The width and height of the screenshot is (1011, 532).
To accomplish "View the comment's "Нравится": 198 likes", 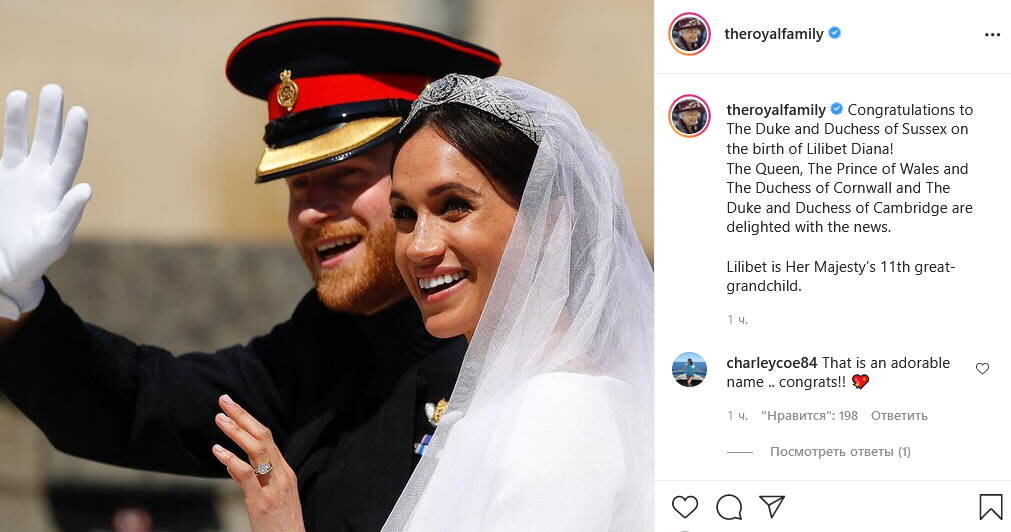I will coord(809,416).
